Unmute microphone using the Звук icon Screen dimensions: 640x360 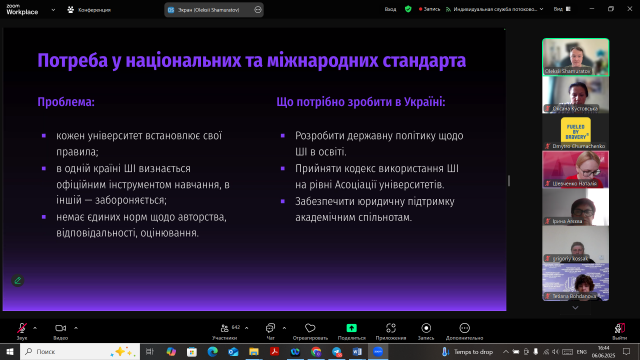[22, 328]
